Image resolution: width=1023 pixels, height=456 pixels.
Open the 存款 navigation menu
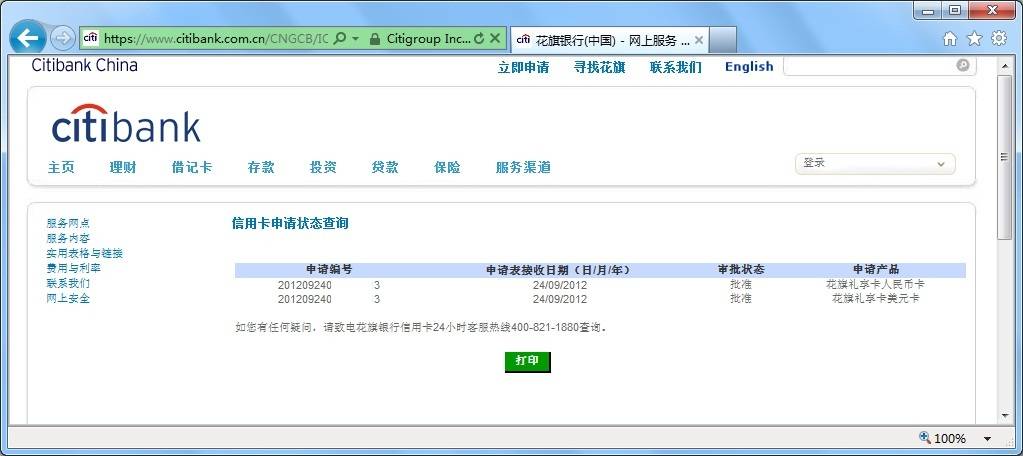[261, 168]
